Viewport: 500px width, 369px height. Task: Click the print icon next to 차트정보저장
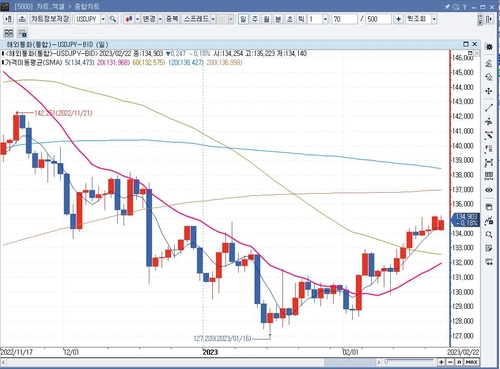click(x=22, y=19)
